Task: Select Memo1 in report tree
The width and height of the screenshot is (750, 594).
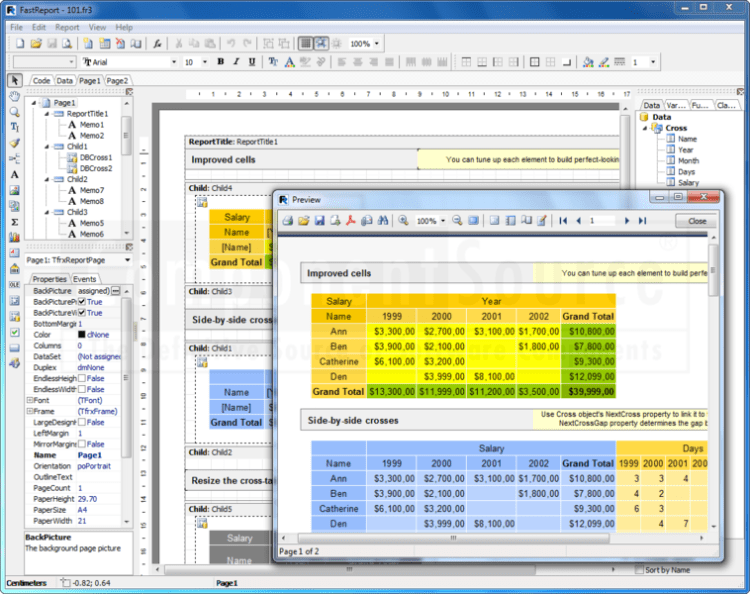Action: [92, 125]
